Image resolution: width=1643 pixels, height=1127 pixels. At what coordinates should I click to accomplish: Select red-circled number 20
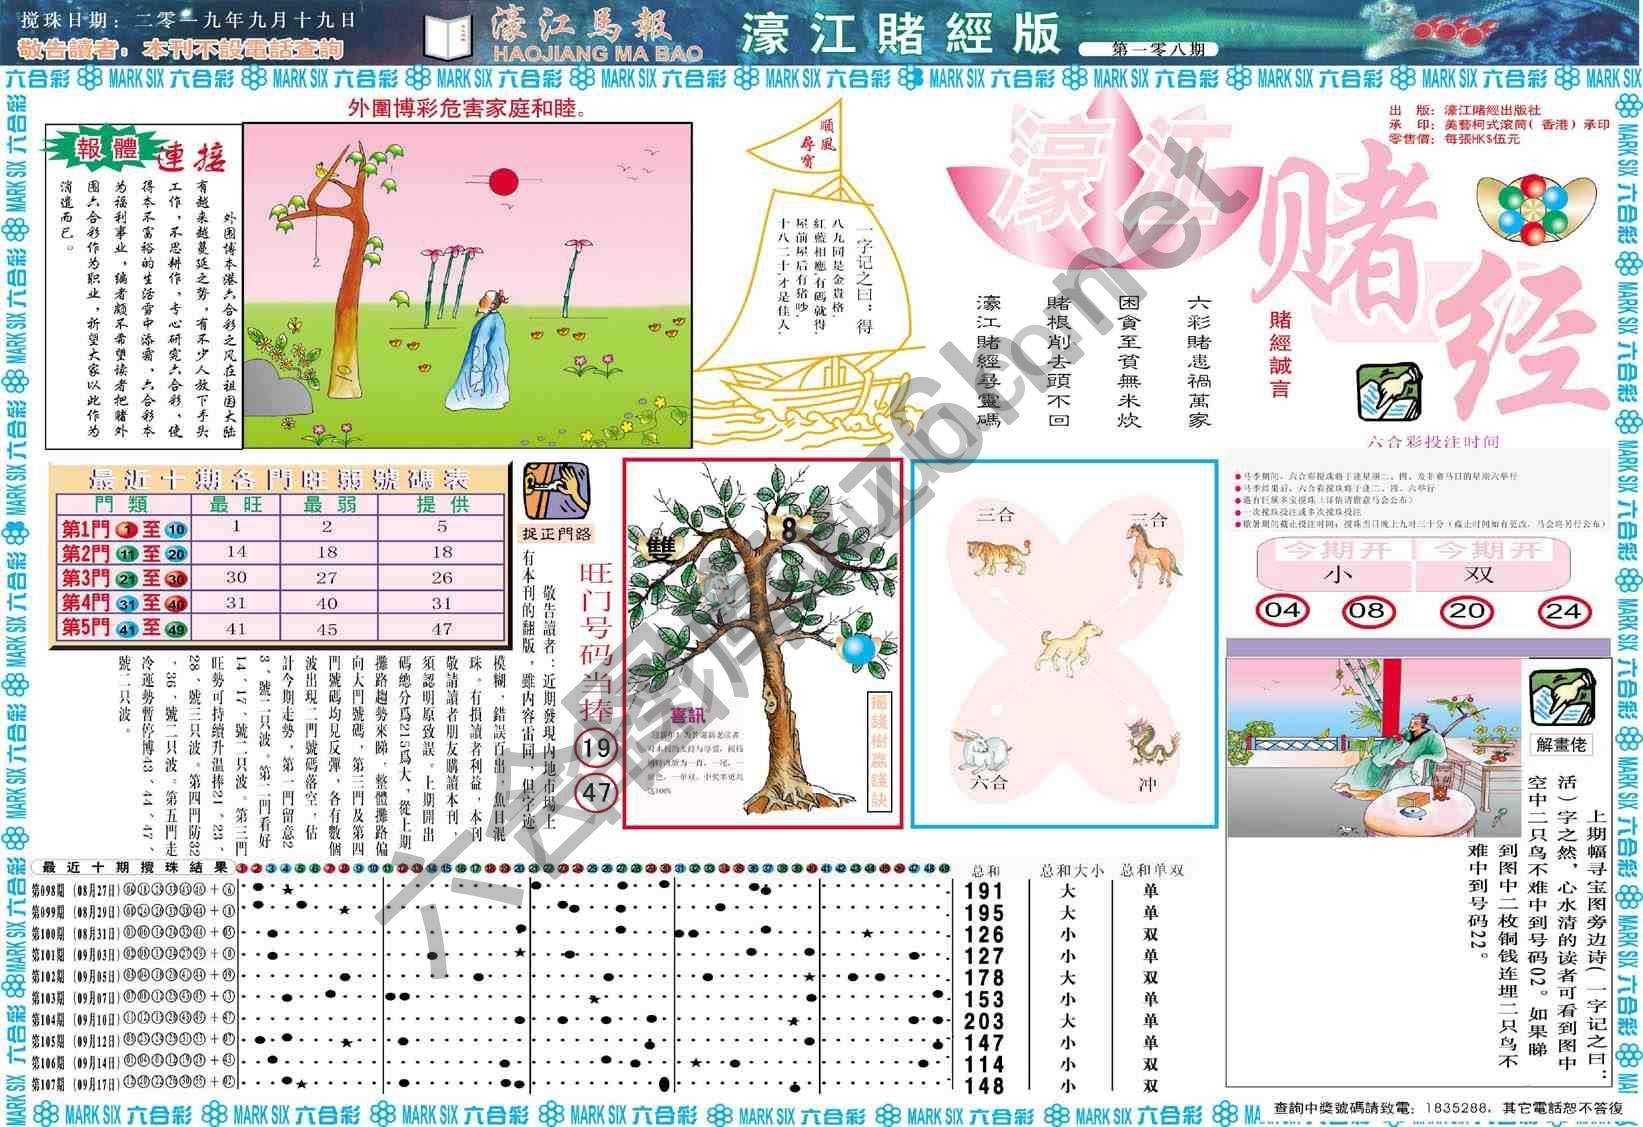point(1466,610)
